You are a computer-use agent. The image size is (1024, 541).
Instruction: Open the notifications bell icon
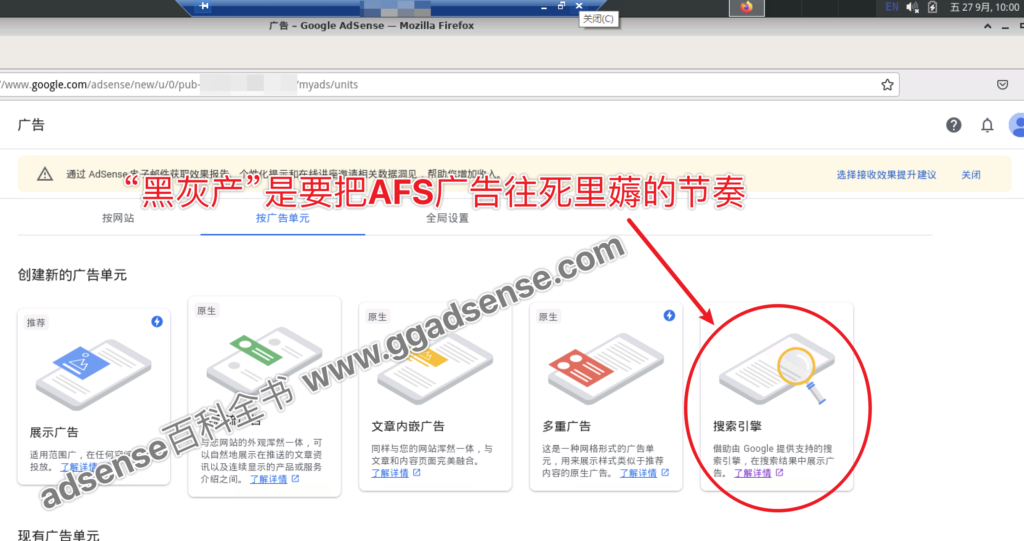[987, 125]
